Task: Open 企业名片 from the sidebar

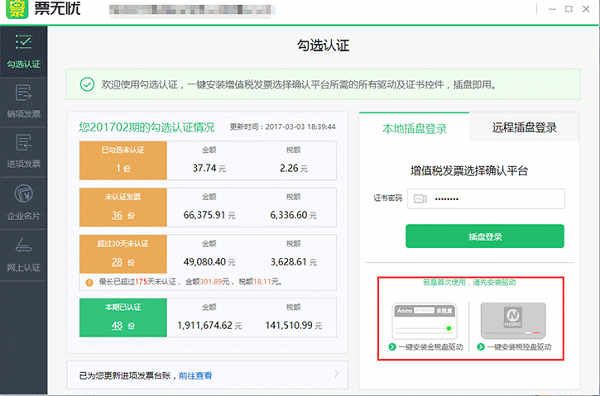Action: (24, 203)
